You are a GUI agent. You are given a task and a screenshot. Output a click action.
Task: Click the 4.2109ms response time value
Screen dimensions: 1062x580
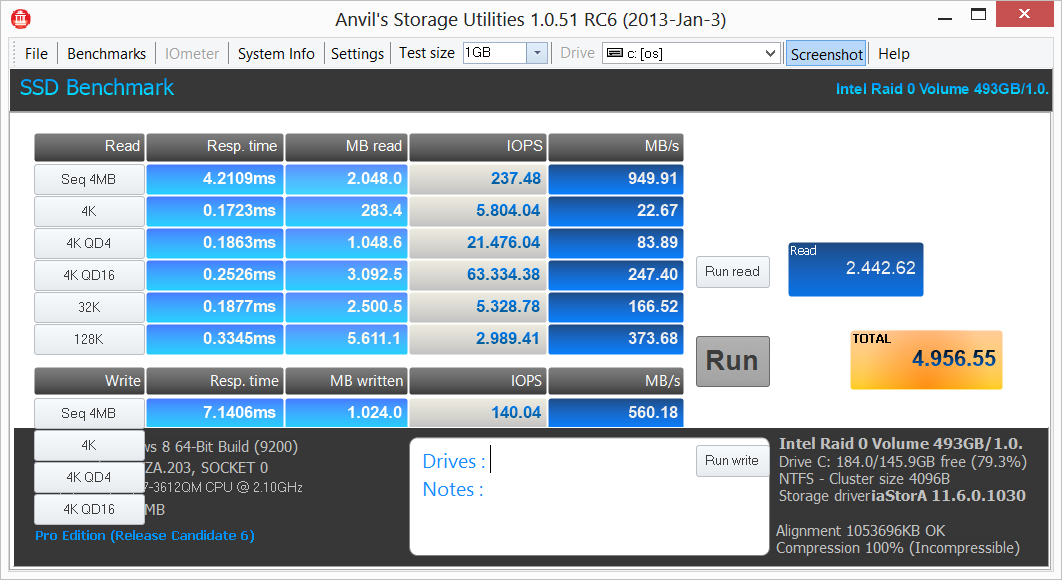click(215, 179)
